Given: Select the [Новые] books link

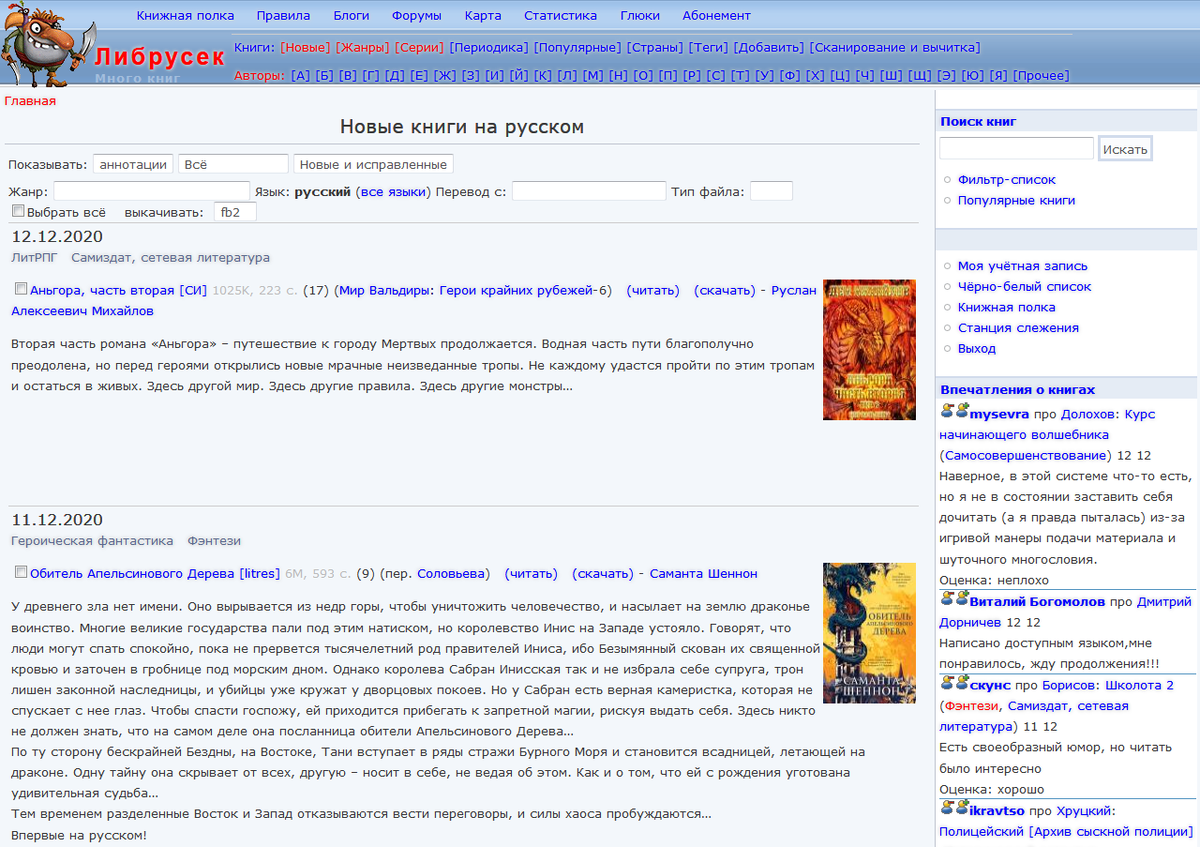Looking at the screenshot, I should (x=305, y=47).
